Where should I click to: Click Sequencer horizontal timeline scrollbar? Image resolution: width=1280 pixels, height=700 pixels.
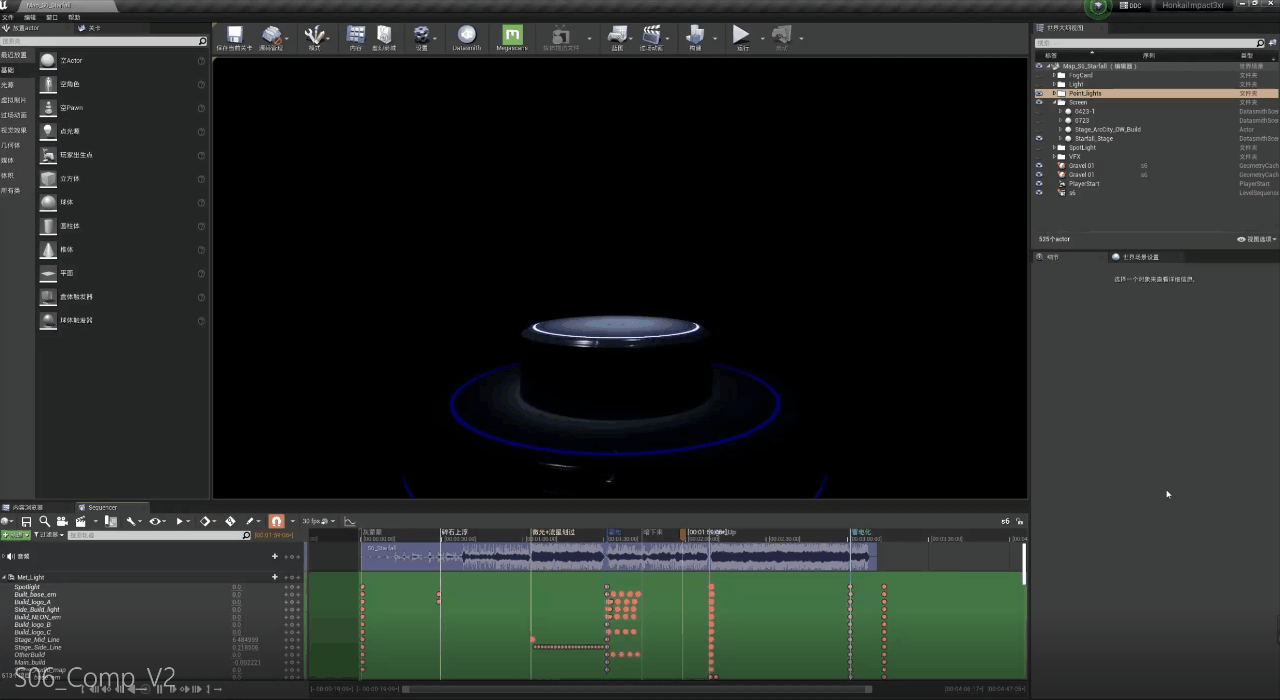[x=636, y=689]
